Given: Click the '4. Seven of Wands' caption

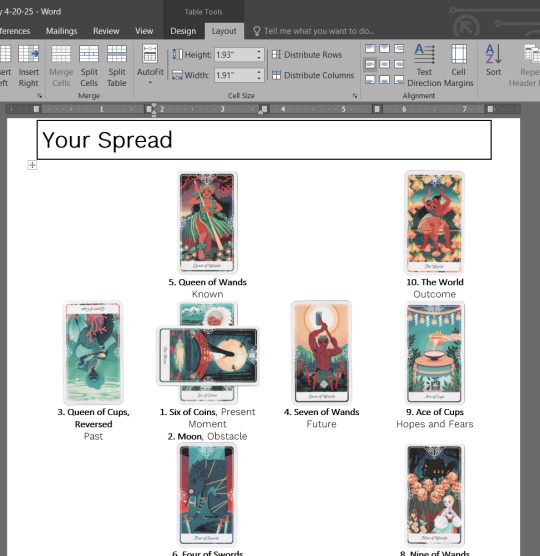Looking at the screenshot, I should 321,412.
